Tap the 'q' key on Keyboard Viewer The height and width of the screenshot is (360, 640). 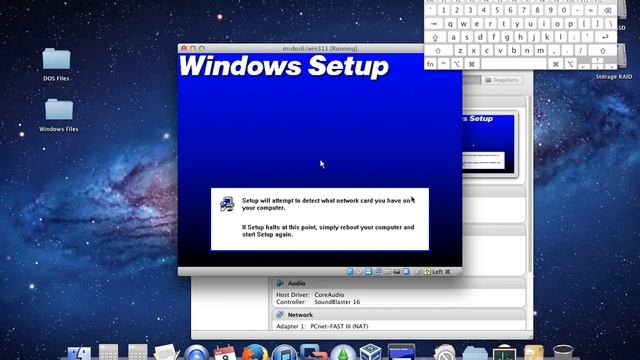[450, 24]
